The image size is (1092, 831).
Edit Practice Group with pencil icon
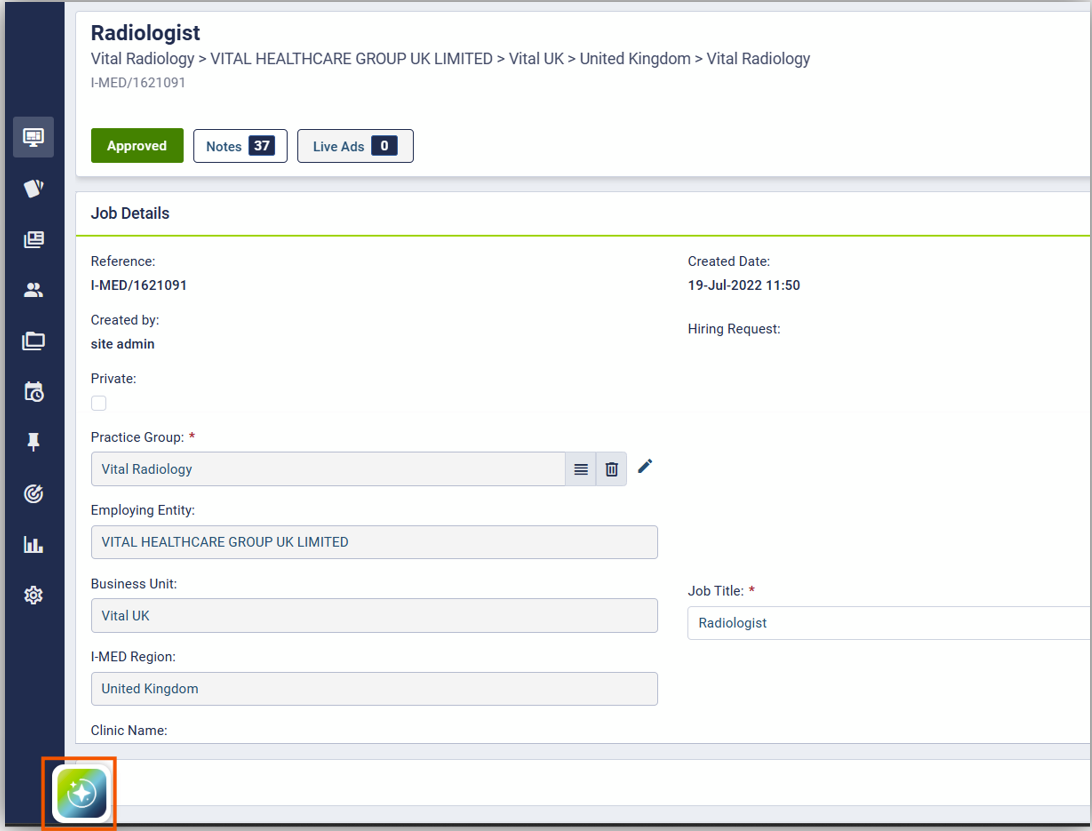point(645,466)
